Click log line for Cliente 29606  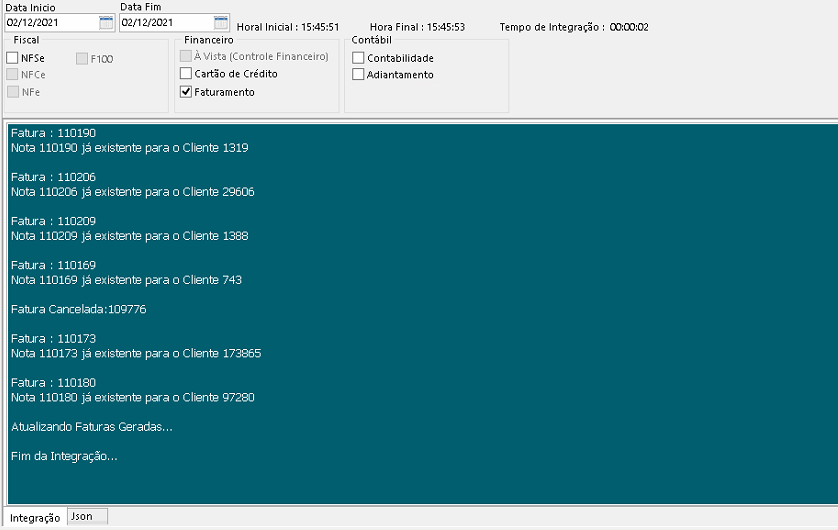click(133, 192)
